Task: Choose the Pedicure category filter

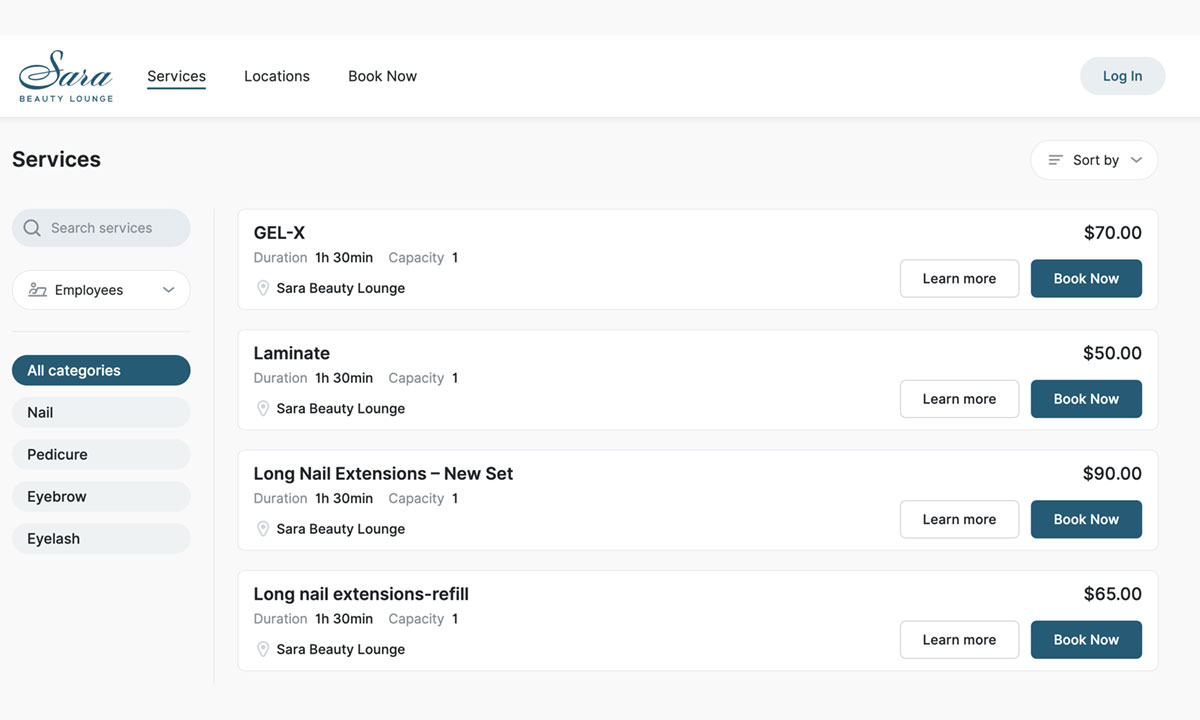Action: 101,454
